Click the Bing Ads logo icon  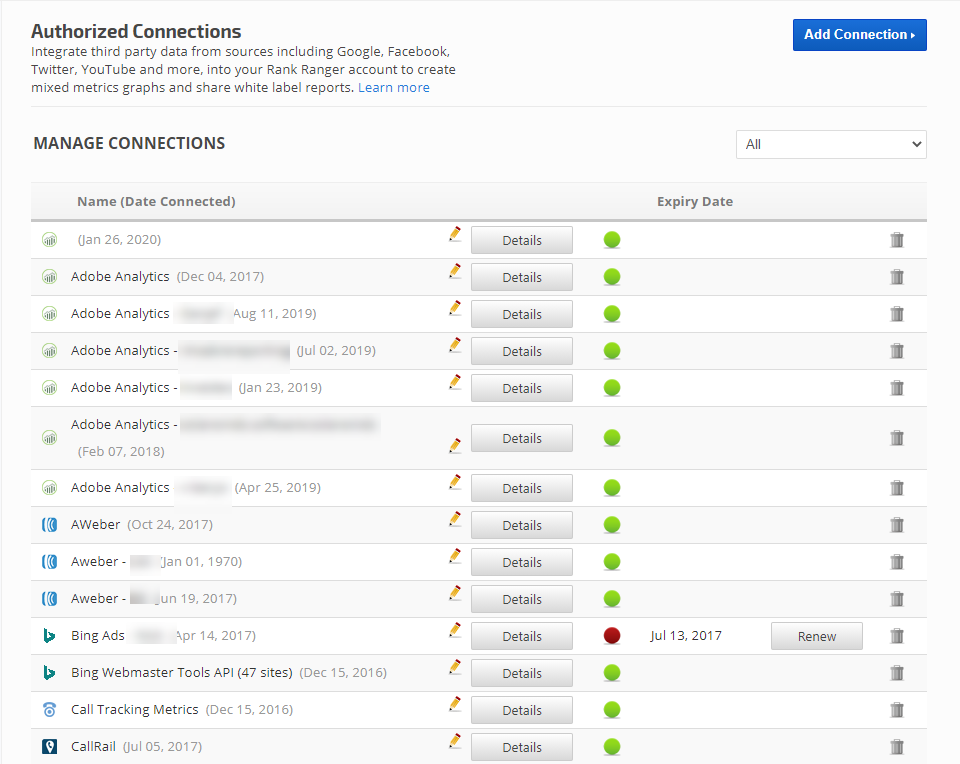tap(49, 636)
